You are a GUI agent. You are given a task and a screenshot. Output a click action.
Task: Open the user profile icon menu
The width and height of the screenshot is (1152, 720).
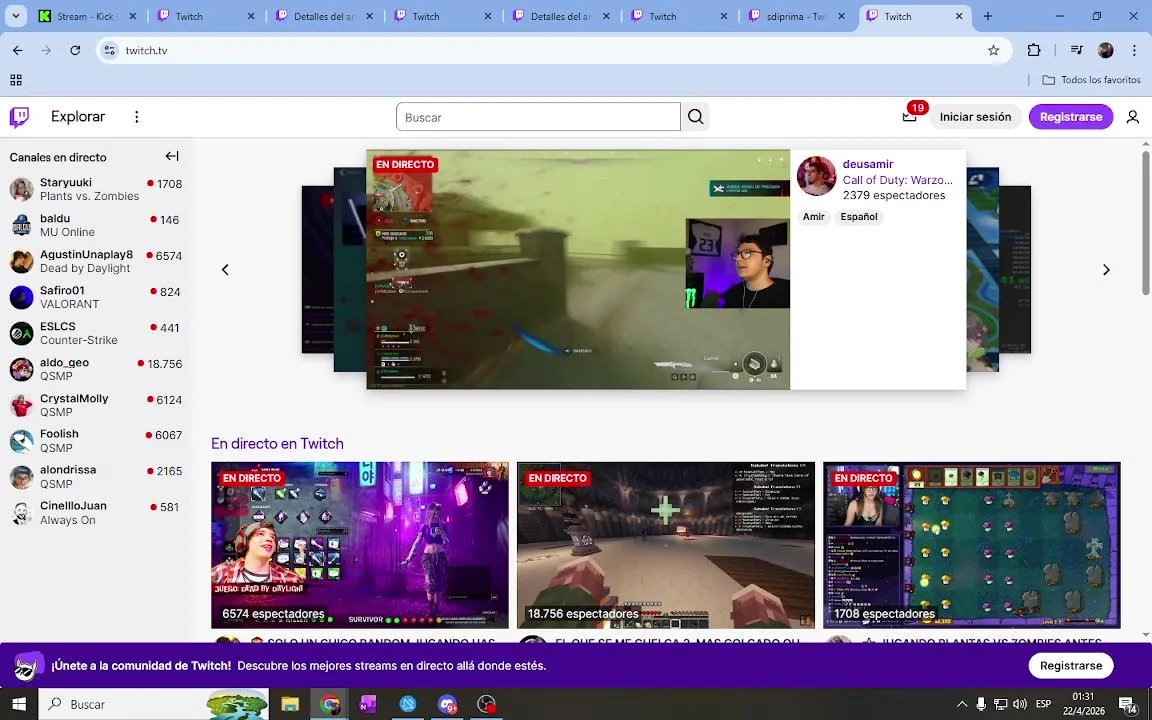point(1132,117)
